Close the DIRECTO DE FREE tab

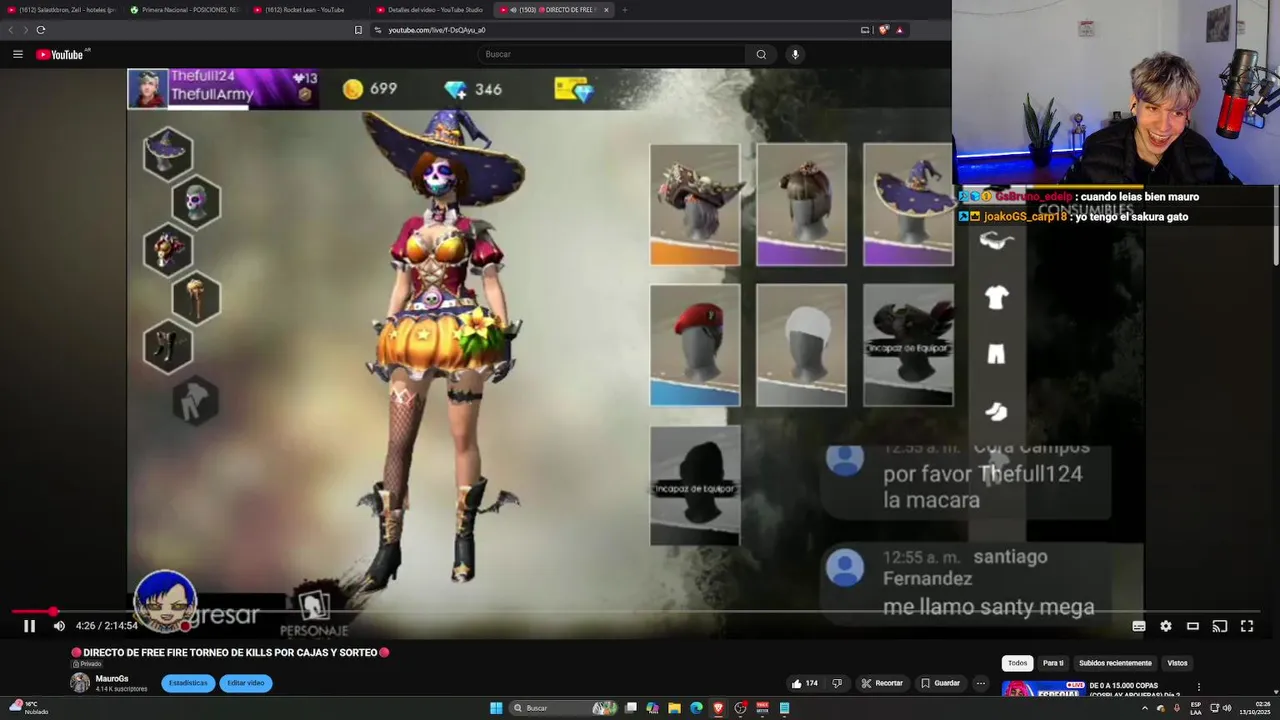(606, 10)
